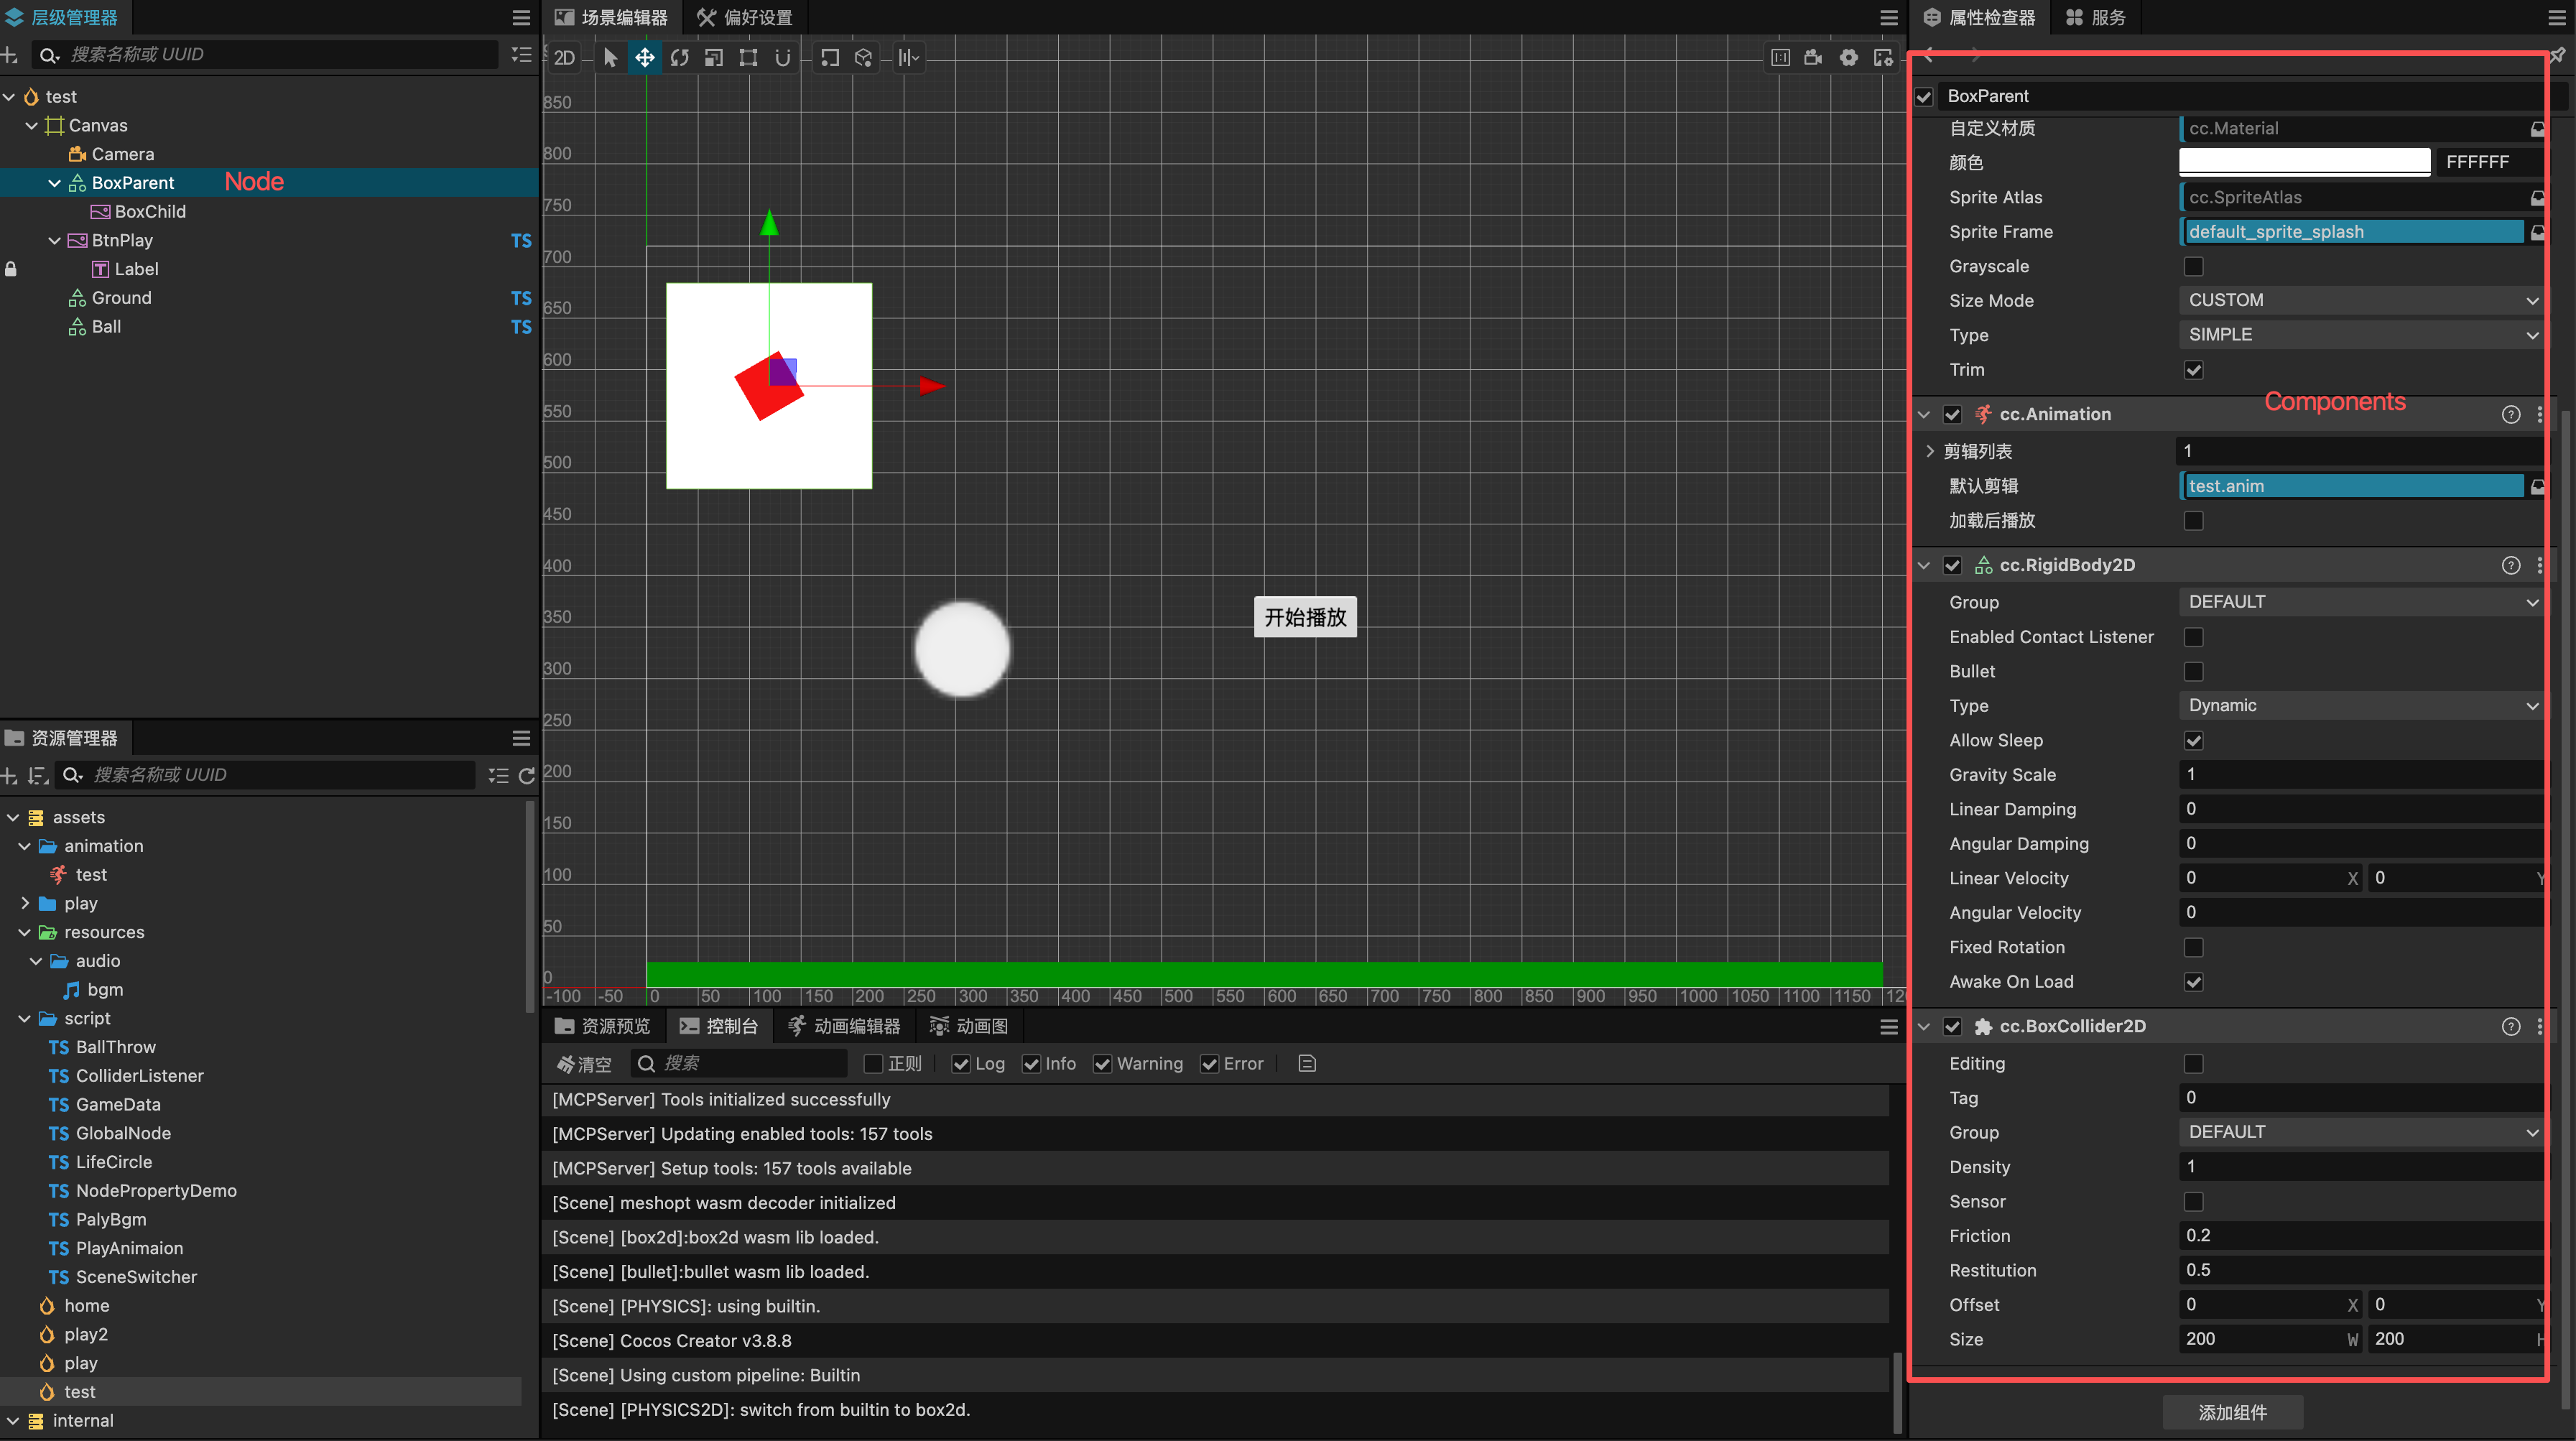Image resolution: width=2576 pixels, height=1441 pixels.
Task: Open the cc.RigidBody2D help icon
Action: tap(2510, 565)
